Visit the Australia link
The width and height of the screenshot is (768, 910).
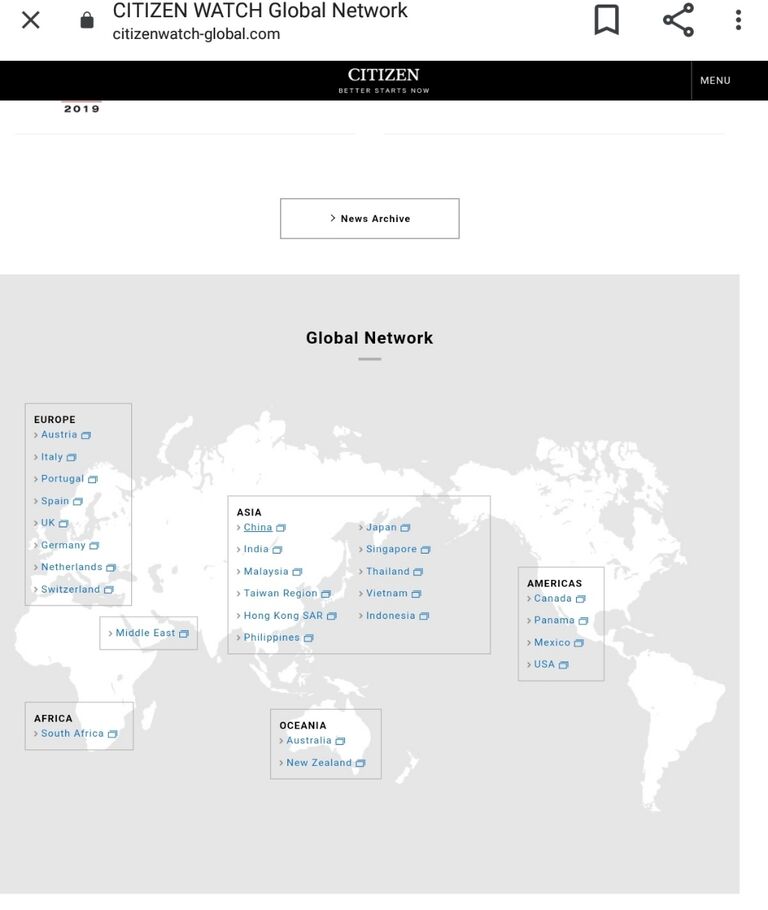[x=309, y=741]
